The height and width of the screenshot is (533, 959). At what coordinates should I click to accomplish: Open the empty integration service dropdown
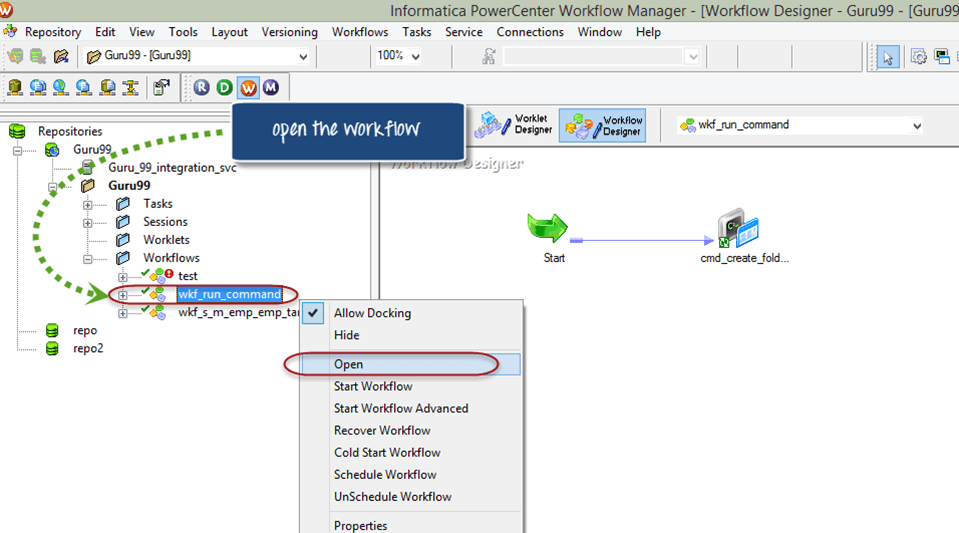(x=692, y=57)
